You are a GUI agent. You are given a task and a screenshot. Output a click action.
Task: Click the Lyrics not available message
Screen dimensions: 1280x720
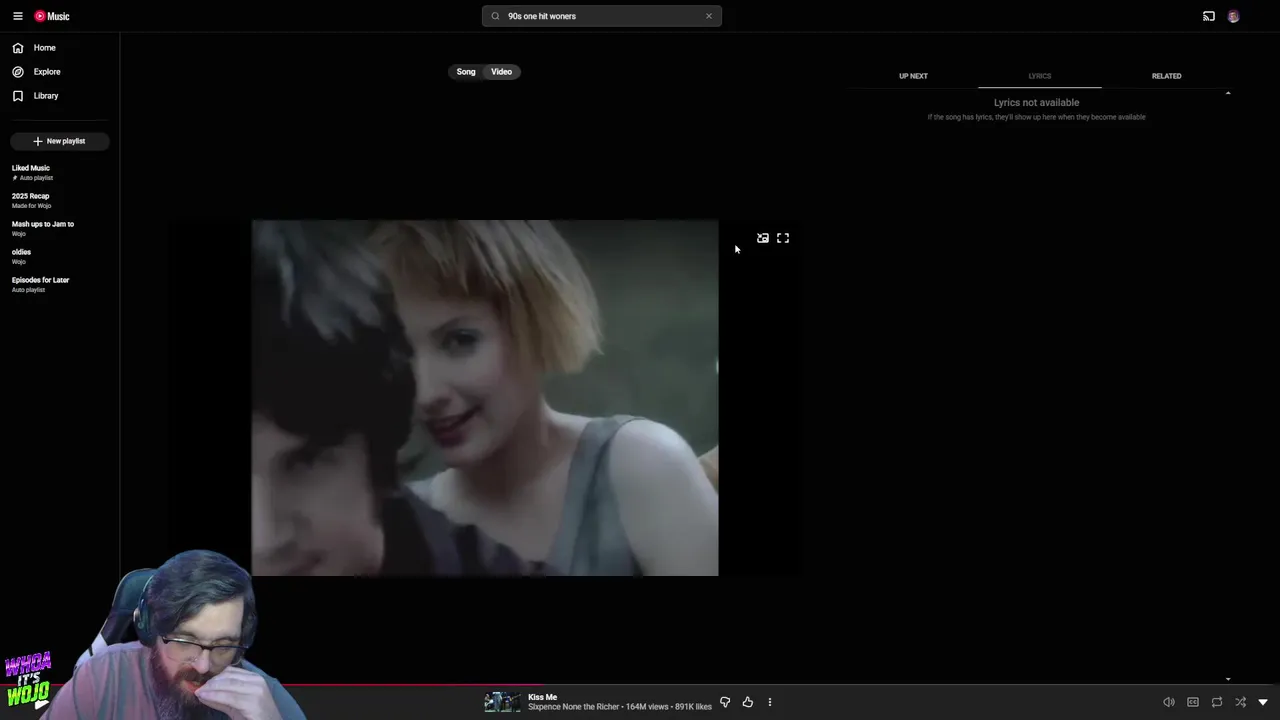(x=1036, y=103)
